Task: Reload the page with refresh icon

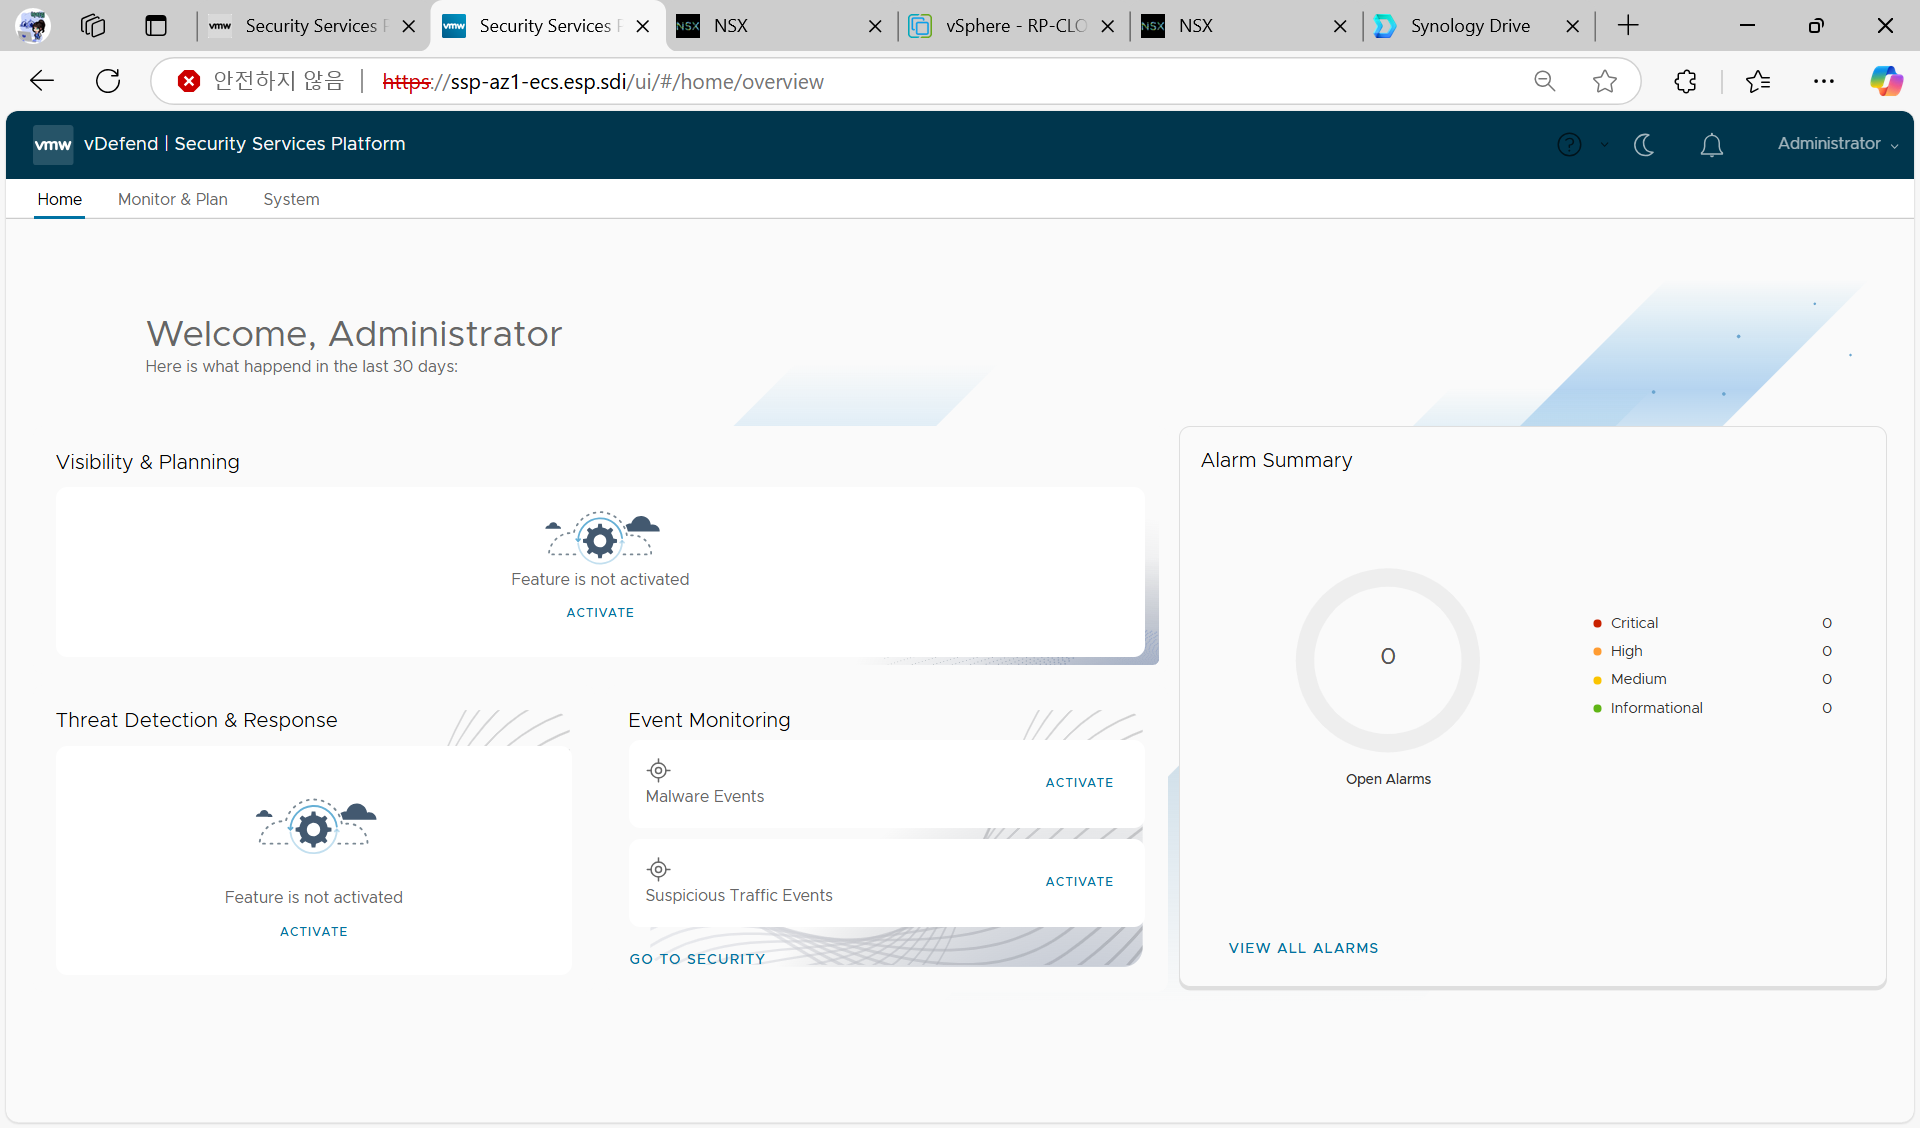Action: pyautogui.click(x=108, y=81)
